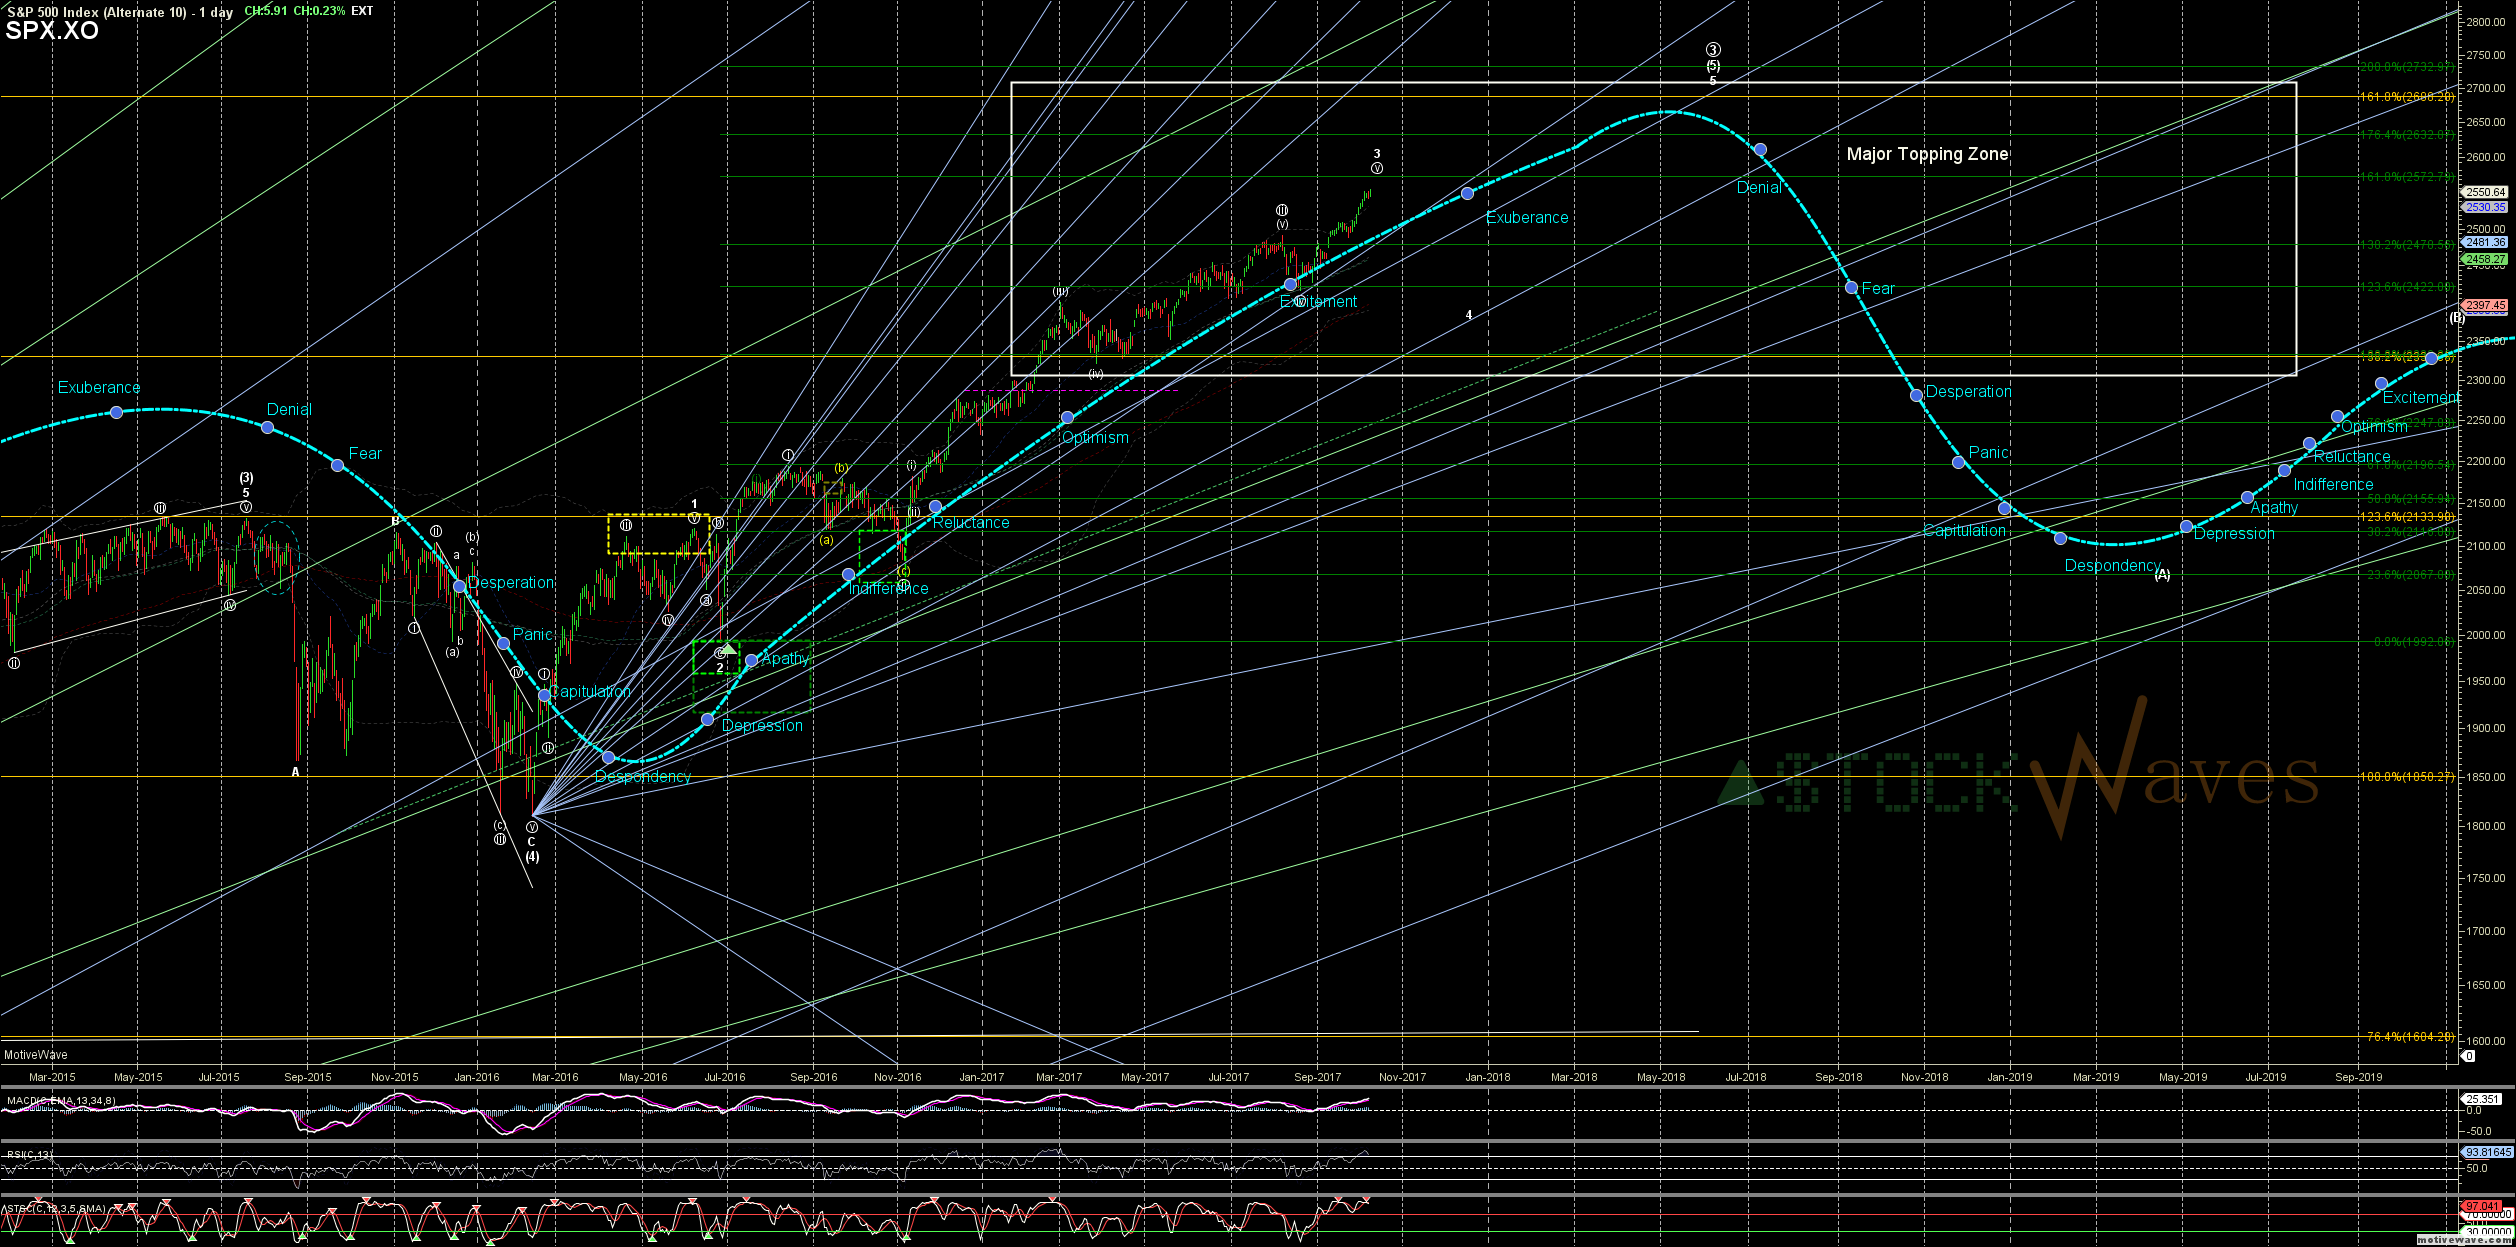The width and height of the screenshot is (2516, 1247).
Task: Select the Despondency label near Feb-2019
Action: point(2112,566)
